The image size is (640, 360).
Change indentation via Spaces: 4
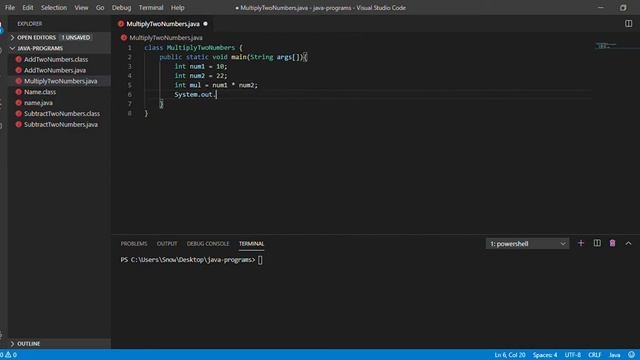(545, 355)
